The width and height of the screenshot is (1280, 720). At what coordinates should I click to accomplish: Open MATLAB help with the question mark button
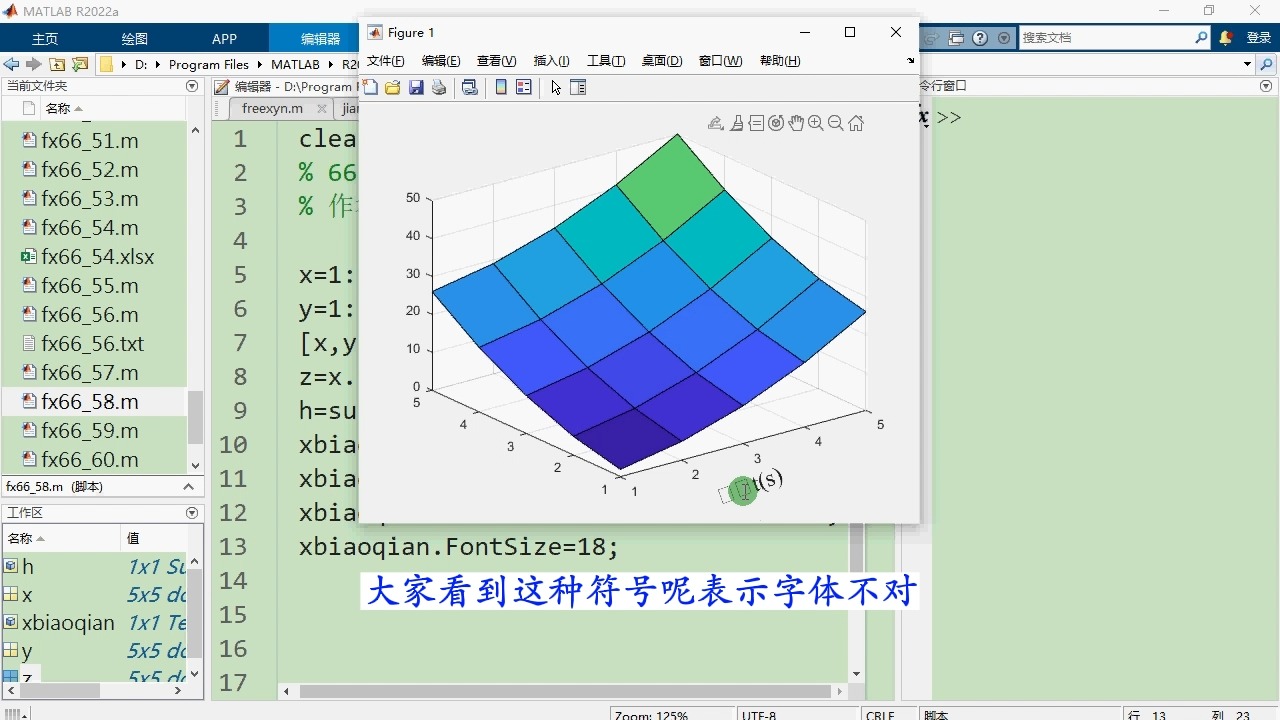979,37
